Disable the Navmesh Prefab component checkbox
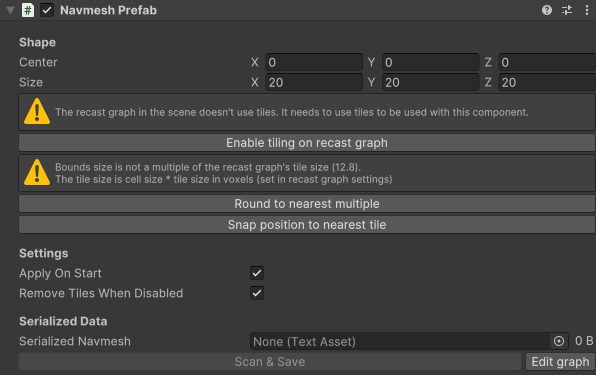Image resolution: width=596 pixels, height=375 pixels. [47, 10]
